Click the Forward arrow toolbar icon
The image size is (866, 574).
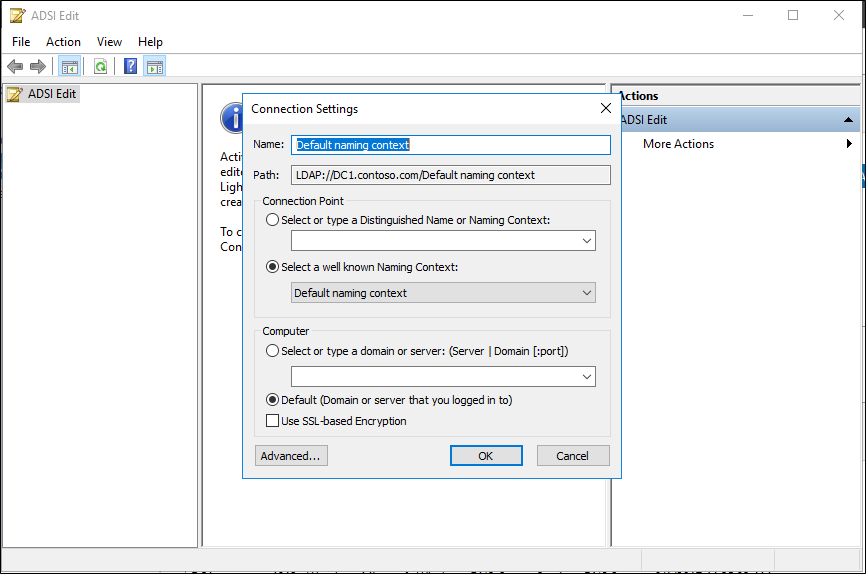tap(38, 67)
